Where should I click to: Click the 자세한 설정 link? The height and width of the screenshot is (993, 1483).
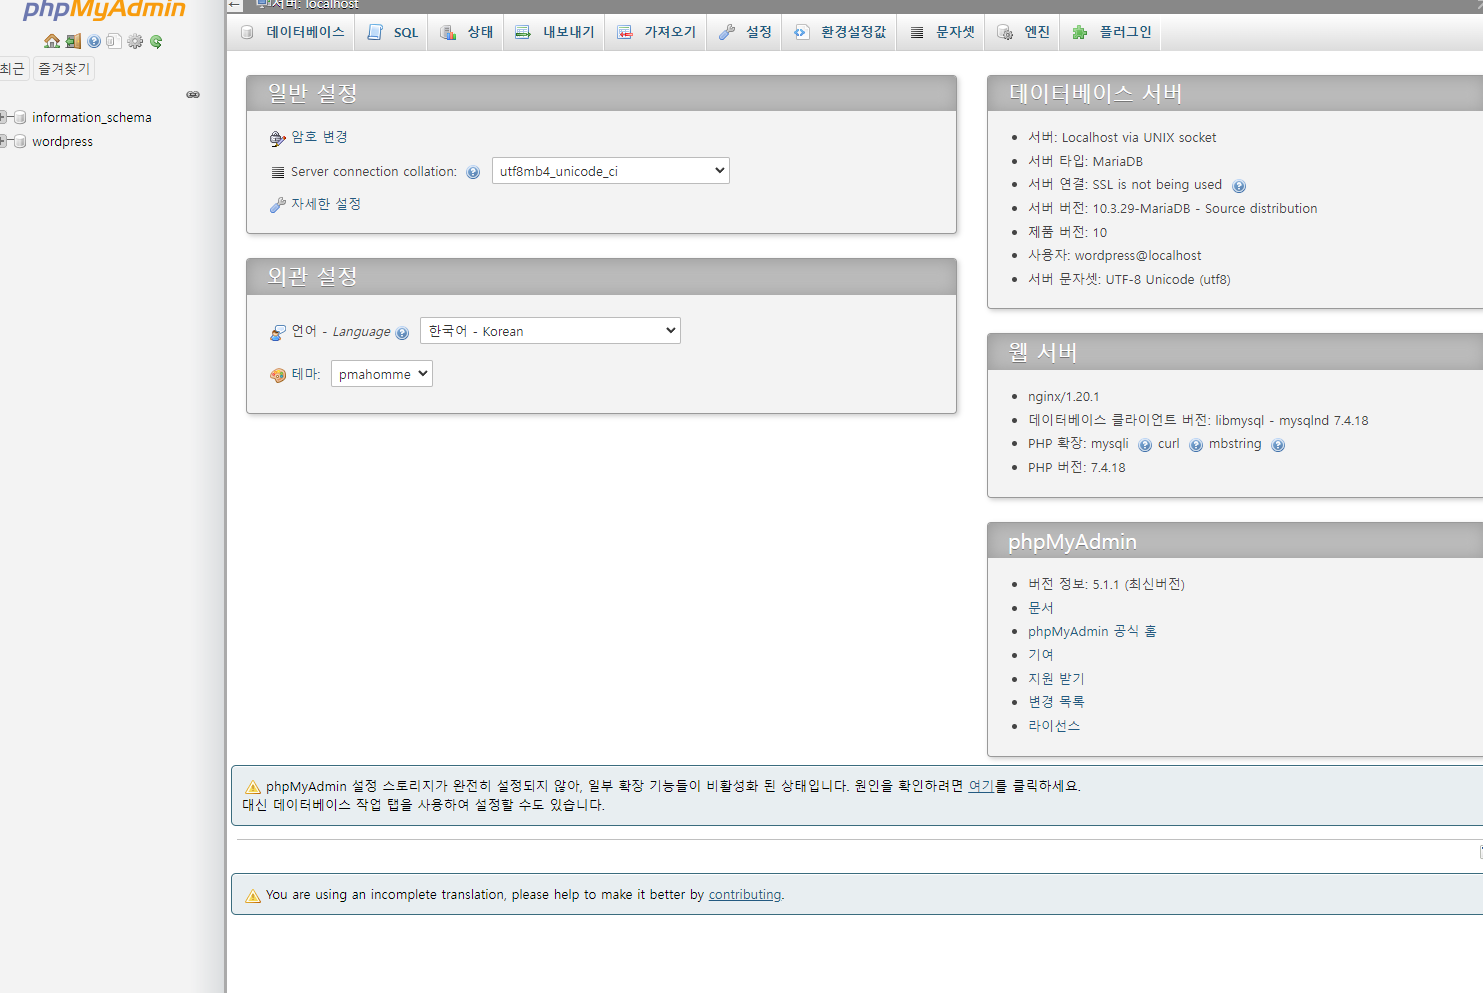coord(326,204)
